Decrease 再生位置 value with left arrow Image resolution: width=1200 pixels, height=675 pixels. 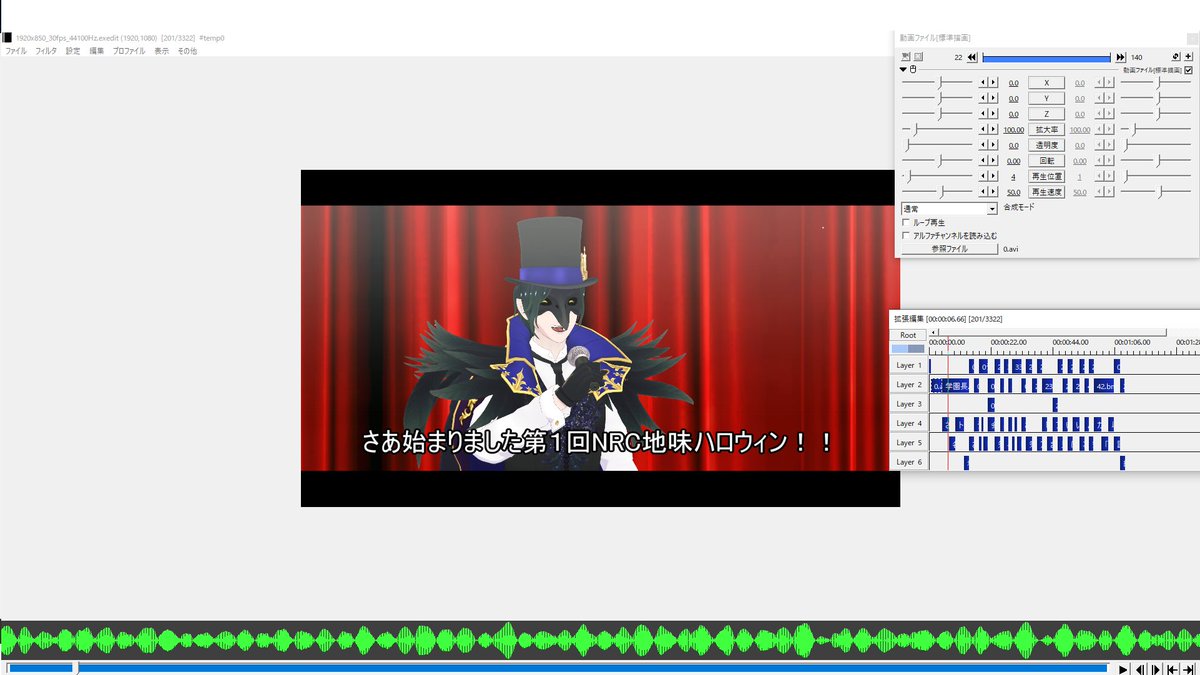click(983, 176)
